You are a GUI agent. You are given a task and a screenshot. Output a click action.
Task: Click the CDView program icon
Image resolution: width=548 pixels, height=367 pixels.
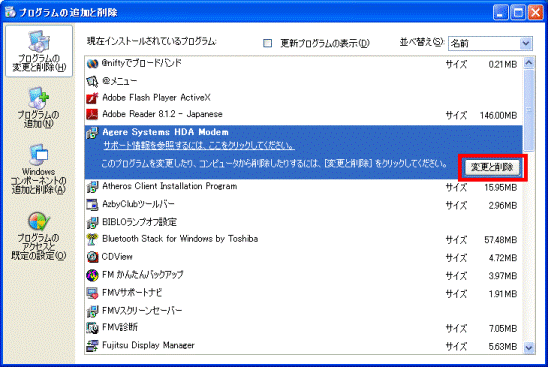(92, 257)
